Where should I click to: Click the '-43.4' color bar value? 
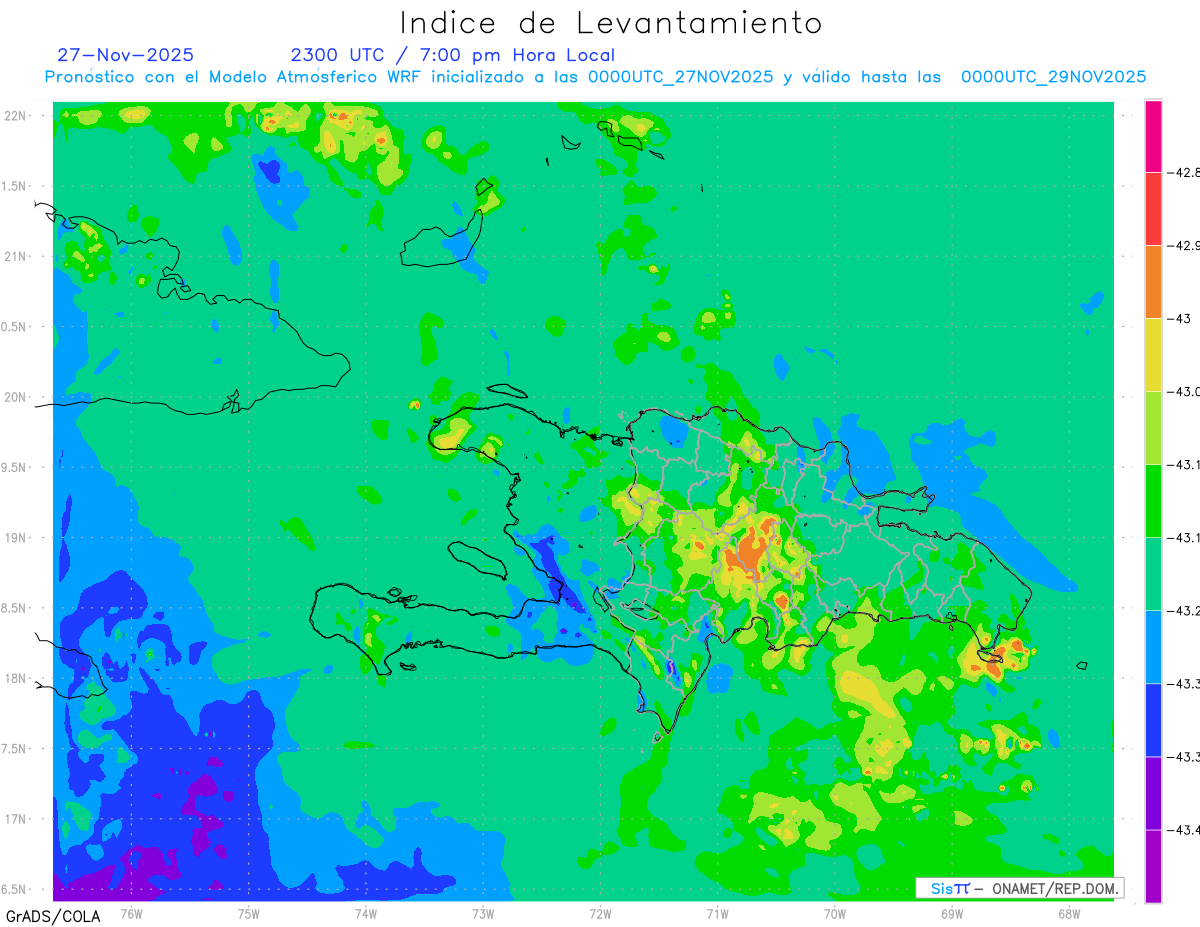(1185, 830)
